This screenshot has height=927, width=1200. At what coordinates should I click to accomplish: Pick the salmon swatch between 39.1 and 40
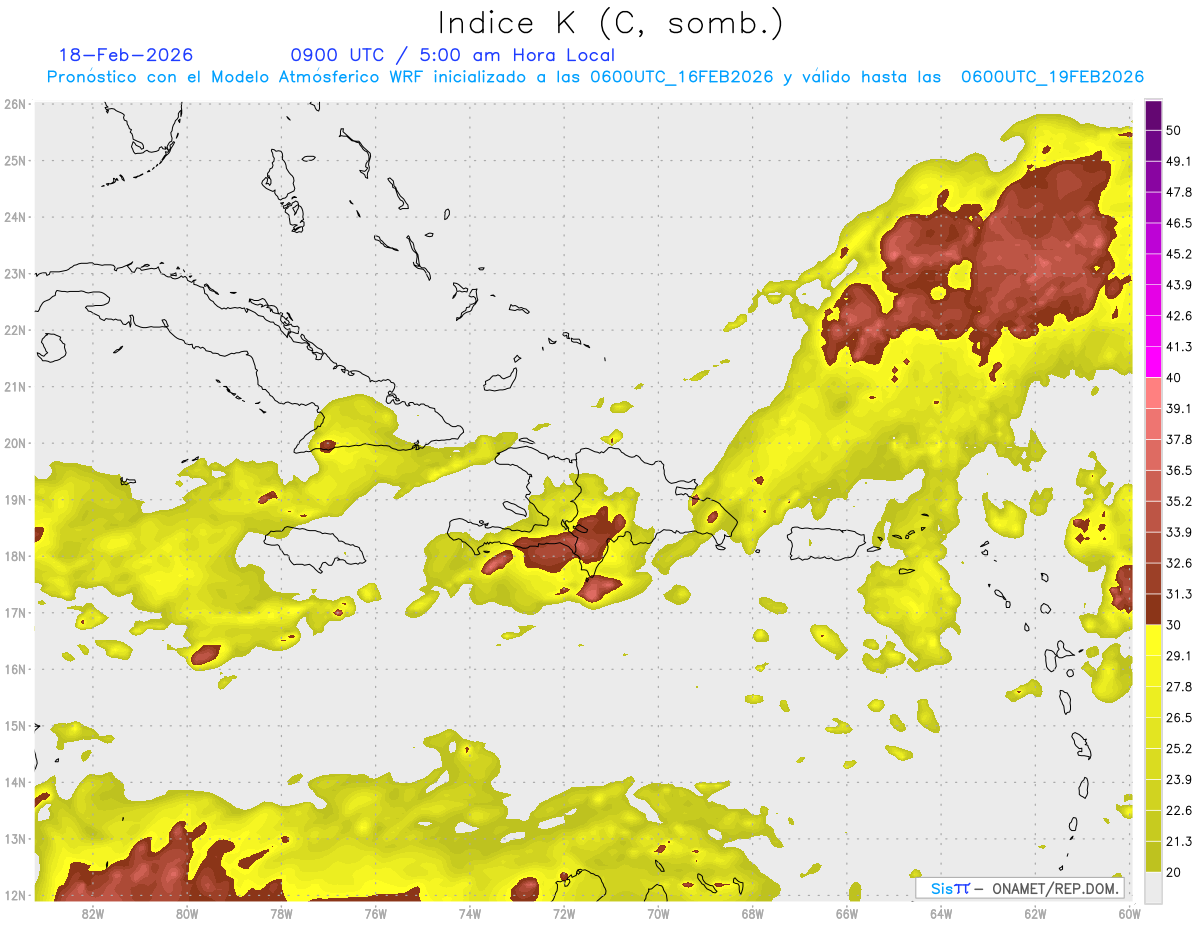point(1153,393)
